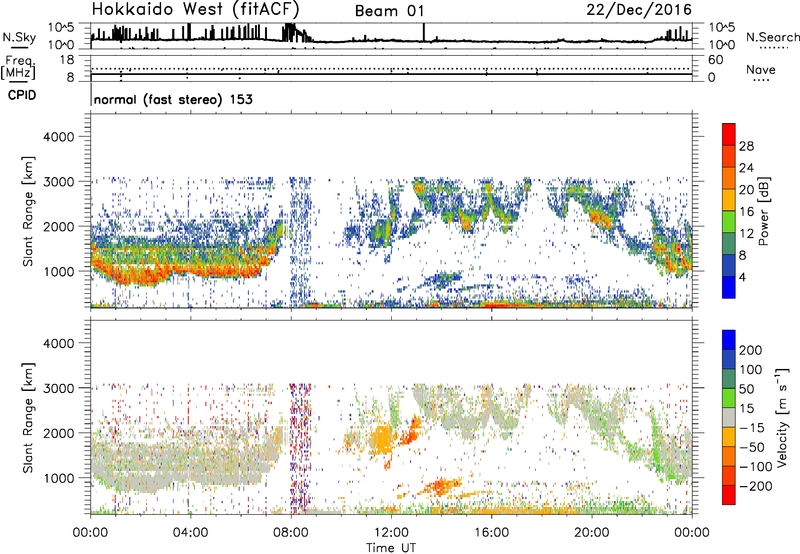
Task: Select the N.Sky legend label
Action: pyautogui.click(x=19, y=37)
